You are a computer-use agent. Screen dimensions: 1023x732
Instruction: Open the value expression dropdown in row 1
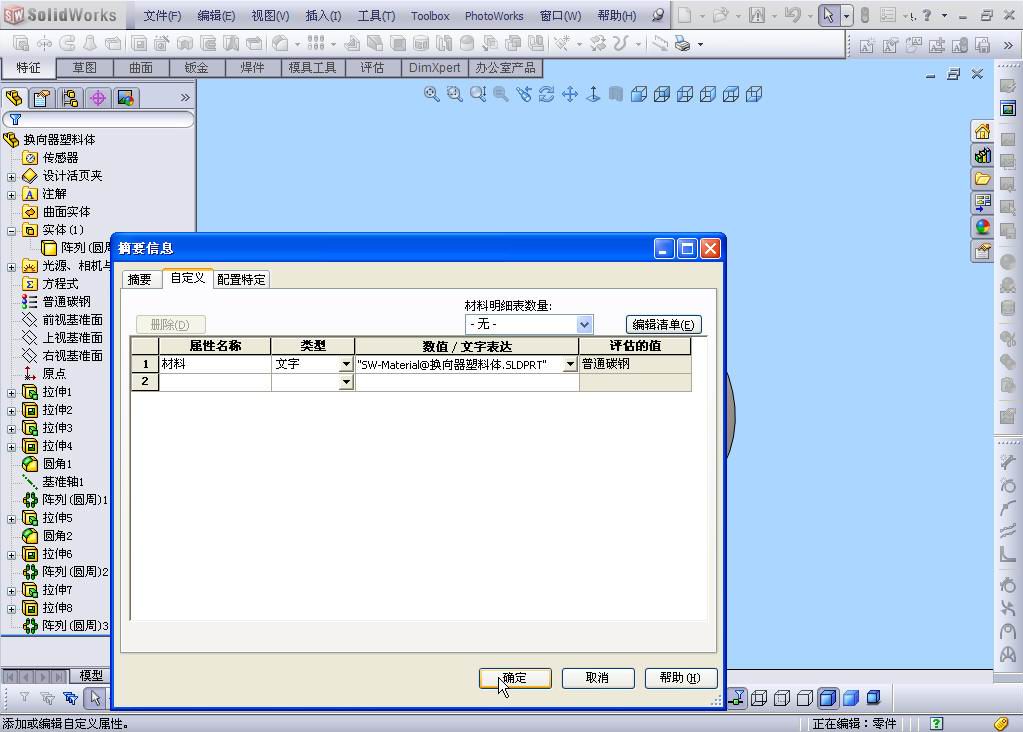(570, 365)
